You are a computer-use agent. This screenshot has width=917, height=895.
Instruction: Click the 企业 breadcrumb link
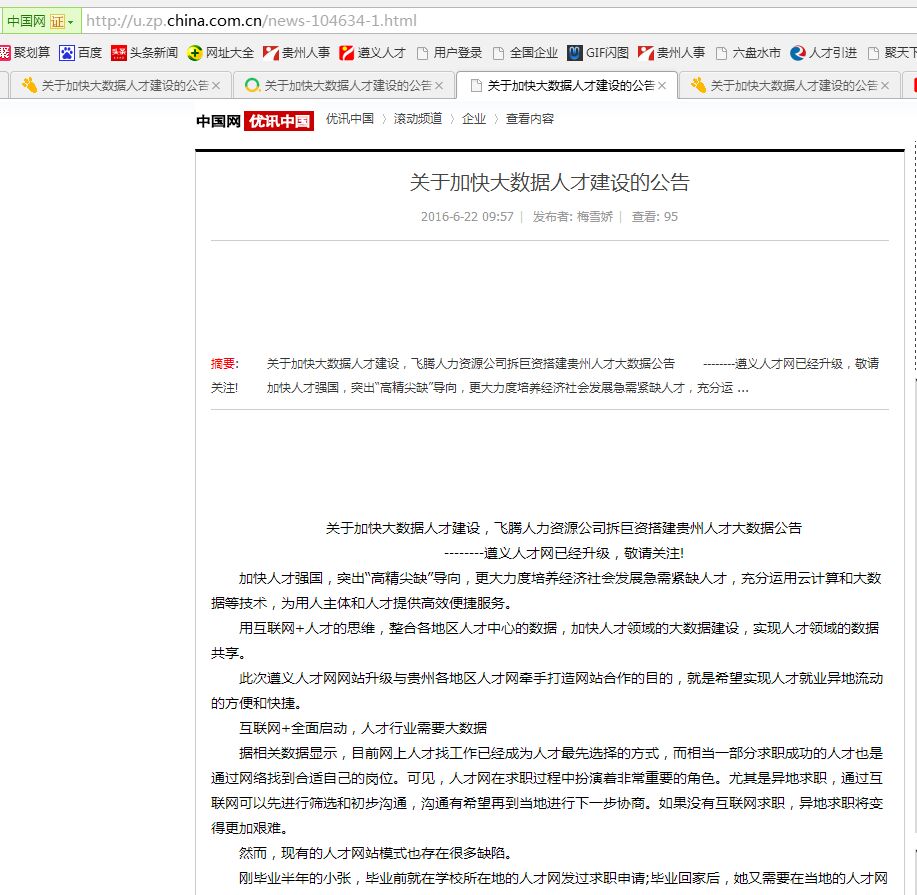[x=473, y=119]
